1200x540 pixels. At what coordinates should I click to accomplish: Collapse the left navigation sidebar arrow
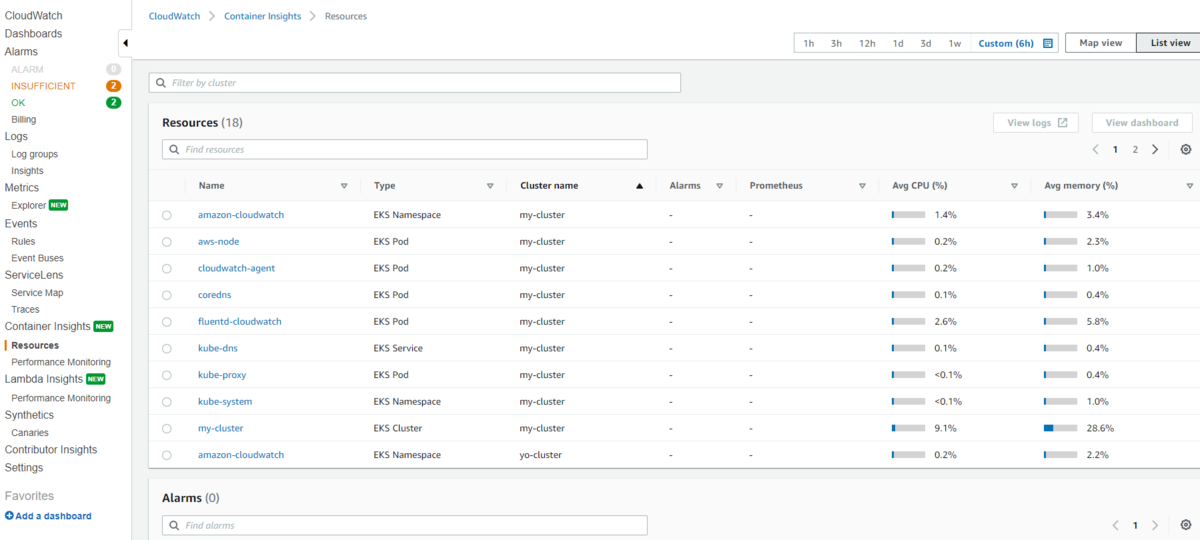tap(125, 43)
